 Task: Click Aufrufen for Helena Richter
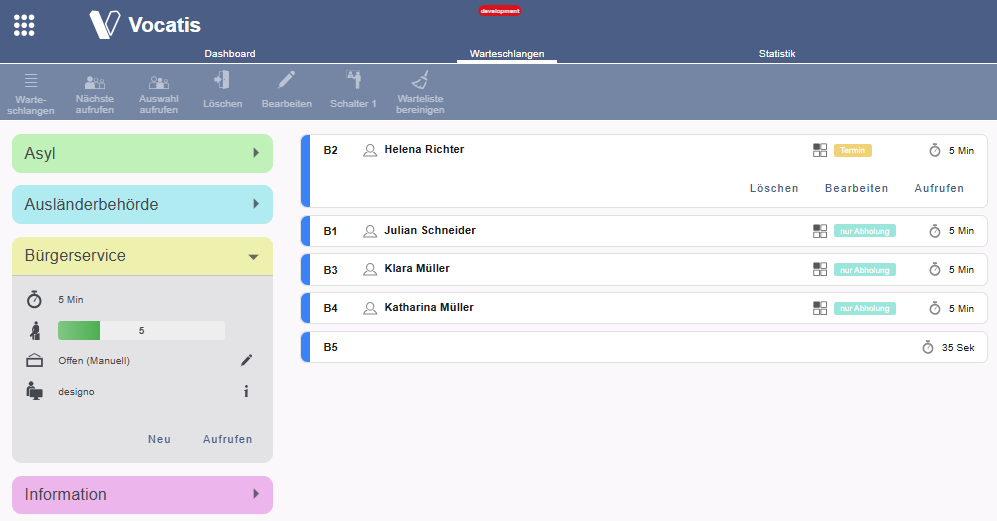[939, 188]
